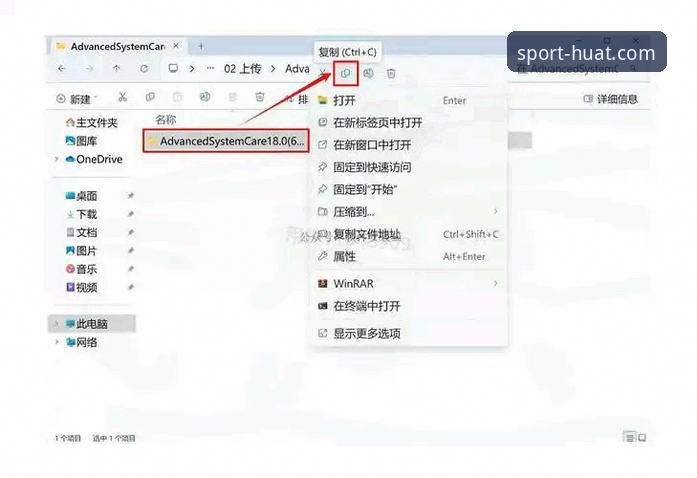Expand the arrow beside WinRAR

pos(495,283)
